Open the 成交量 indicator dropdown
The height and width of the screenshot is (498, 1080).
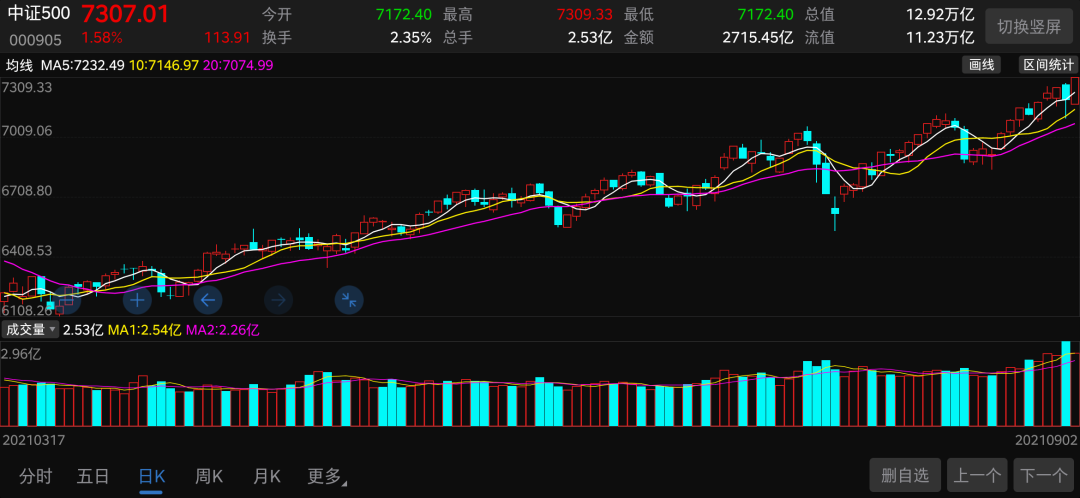pos(32,329)
